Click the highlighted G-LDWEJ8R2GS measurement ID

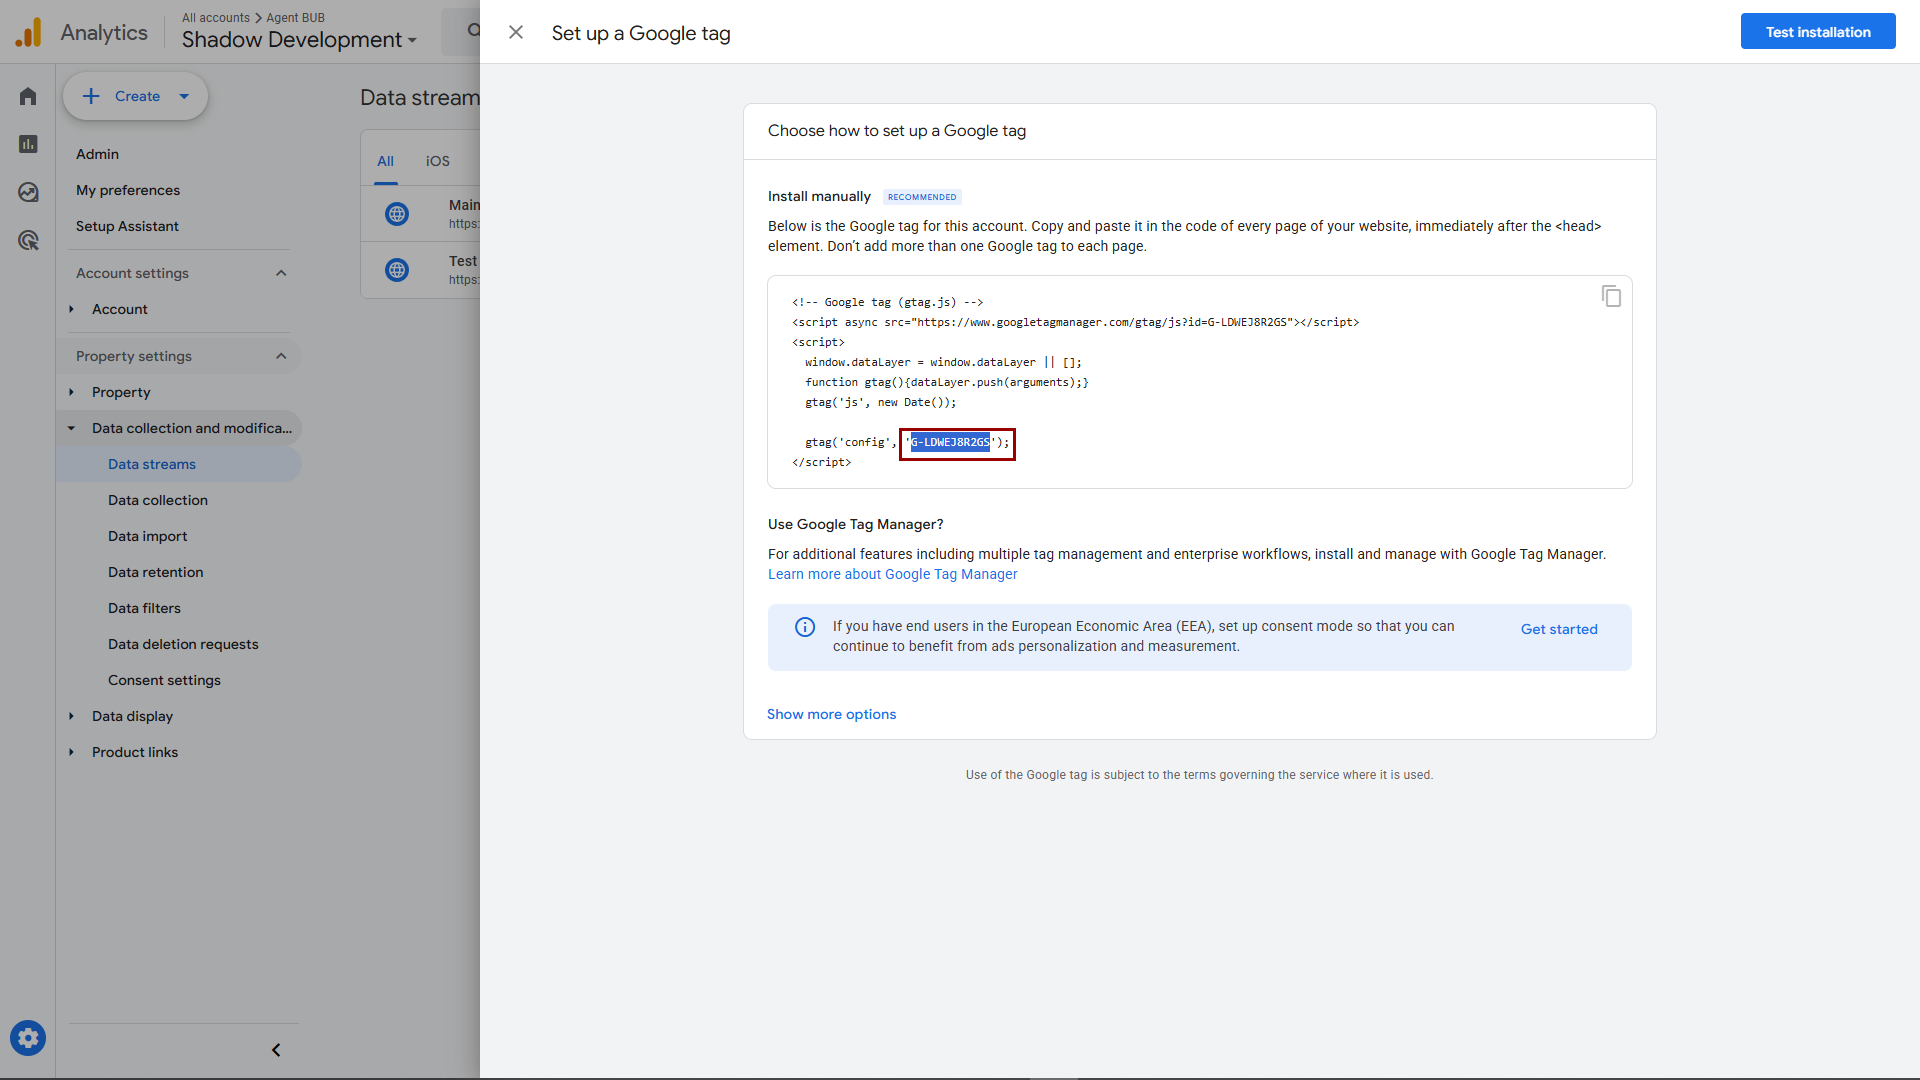click(950, 442)
